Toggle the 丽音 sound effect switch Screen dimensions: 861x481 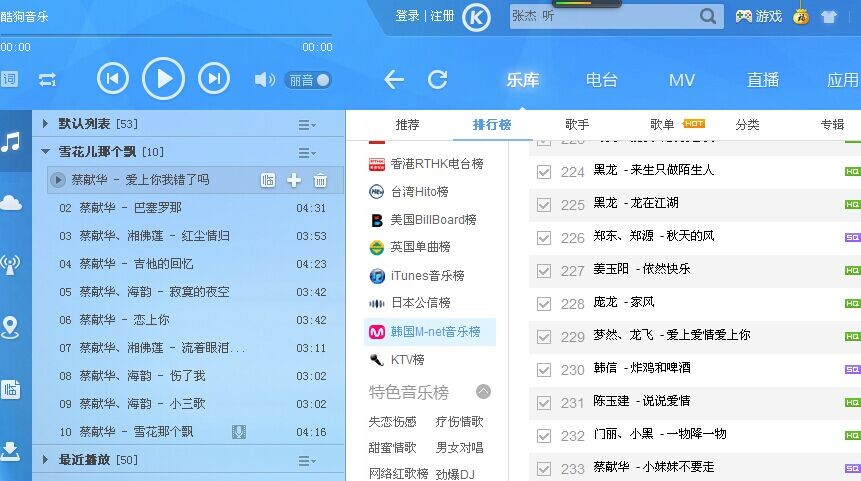(307, 80)
